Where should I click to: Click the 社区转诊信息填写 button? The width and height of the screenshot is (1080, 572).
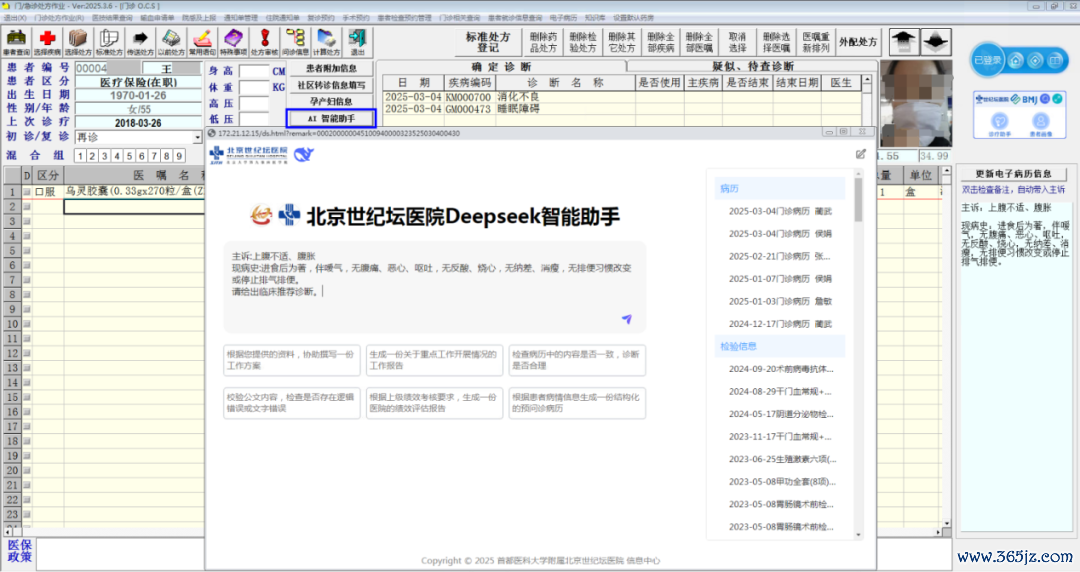pyautogui.click(x=331, y=85)
